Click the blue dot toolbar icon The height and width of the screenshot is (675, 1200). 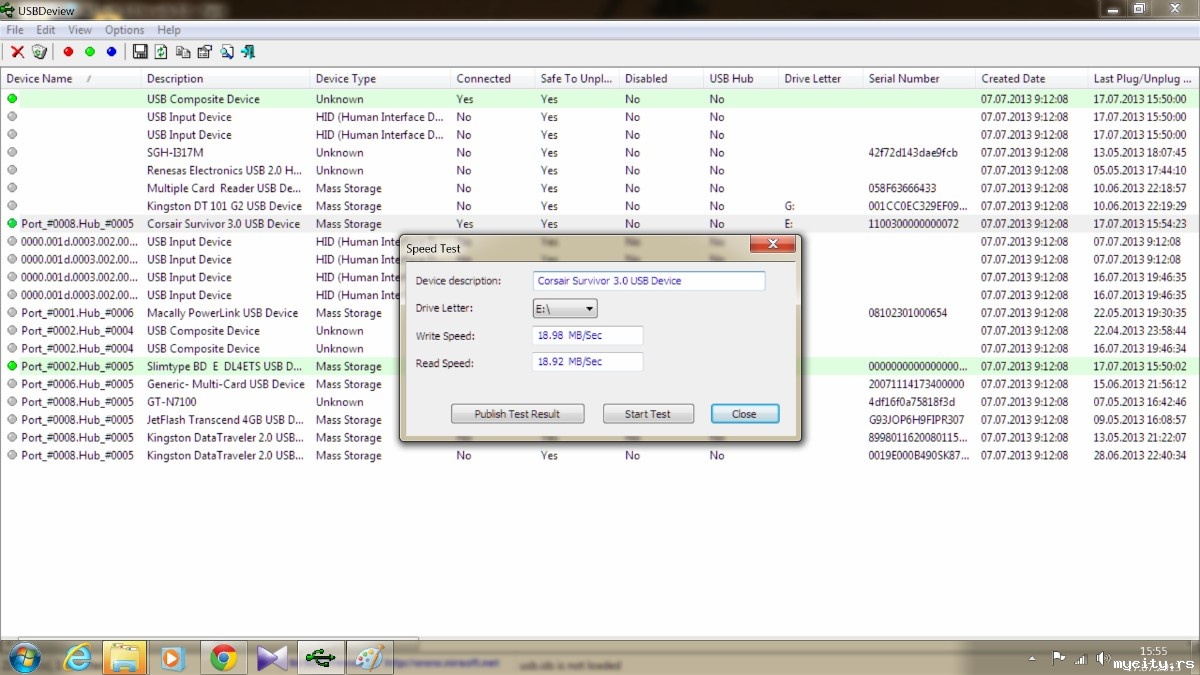click(111, 52)
